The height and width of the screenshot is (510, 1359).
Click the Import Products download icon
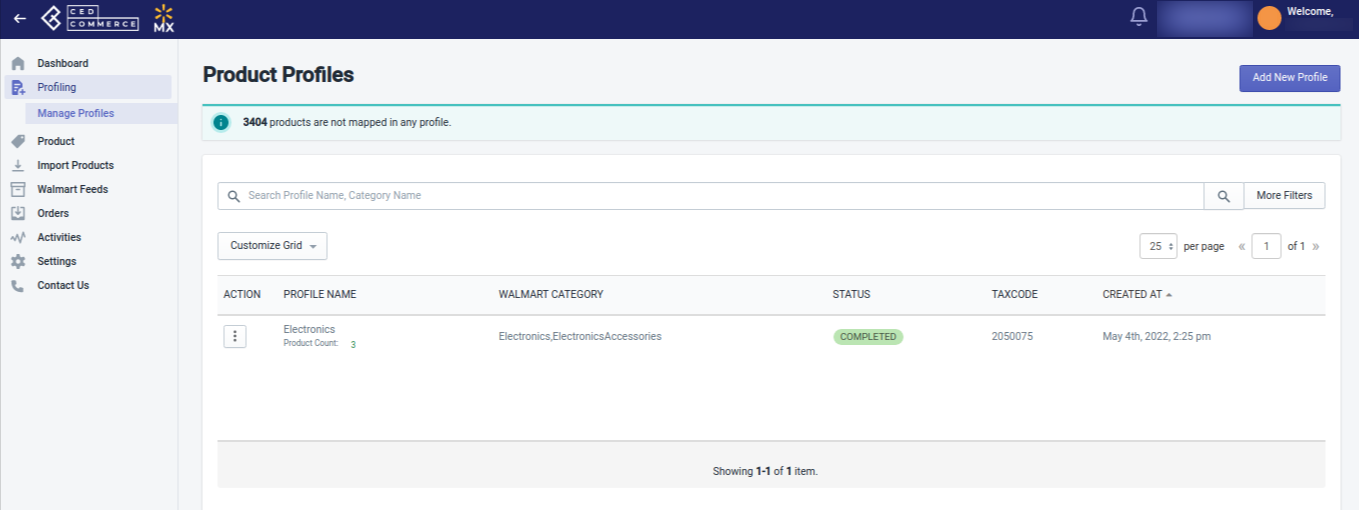coord(18,165)
